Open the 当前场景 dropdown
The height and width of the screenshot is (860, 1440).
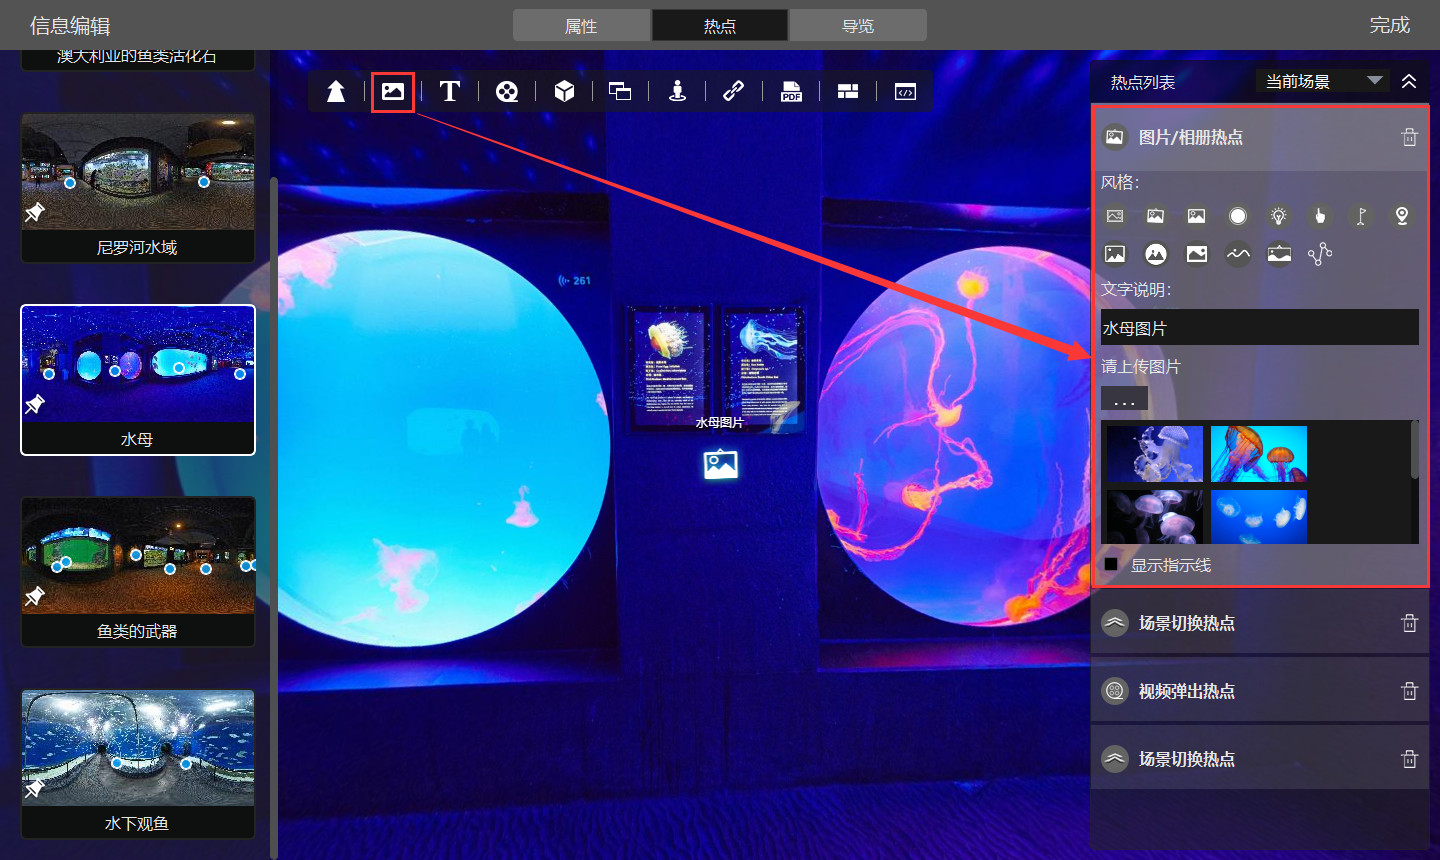click(x=1321, y=81)
